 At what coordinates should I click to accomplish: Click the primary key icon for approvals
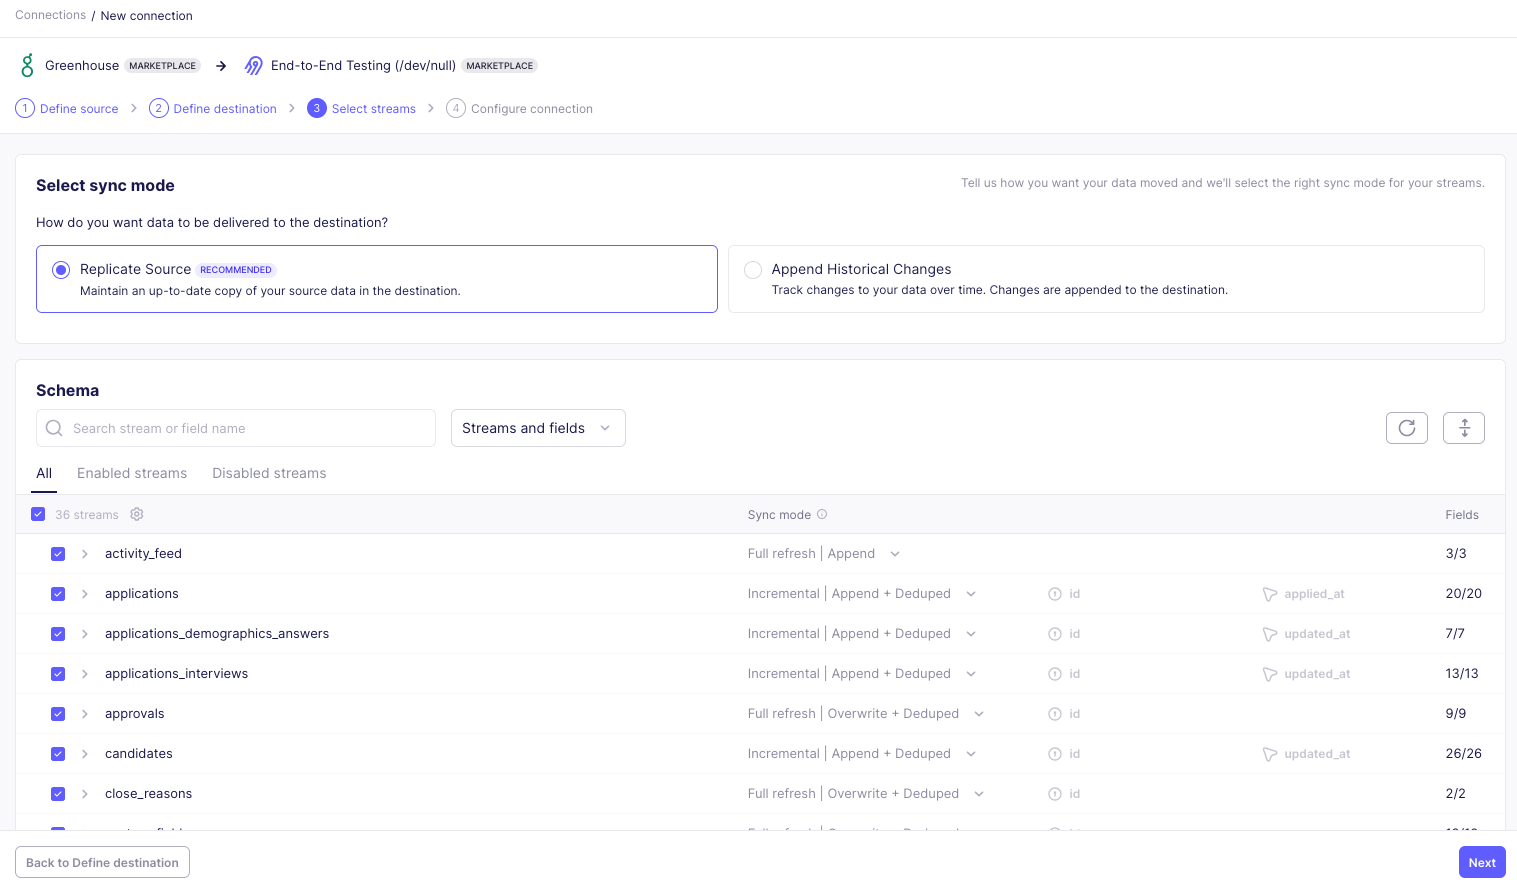tap(1054, 714)
